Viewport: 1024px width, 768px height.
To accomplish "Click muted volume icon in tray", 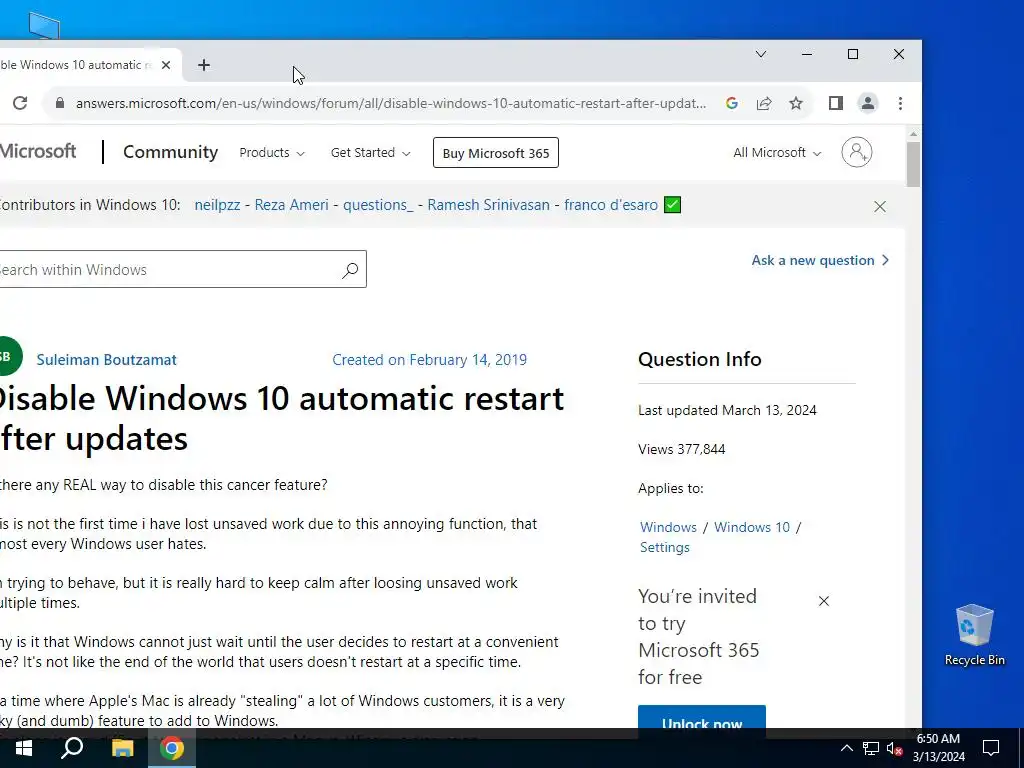I will [894, 749].
